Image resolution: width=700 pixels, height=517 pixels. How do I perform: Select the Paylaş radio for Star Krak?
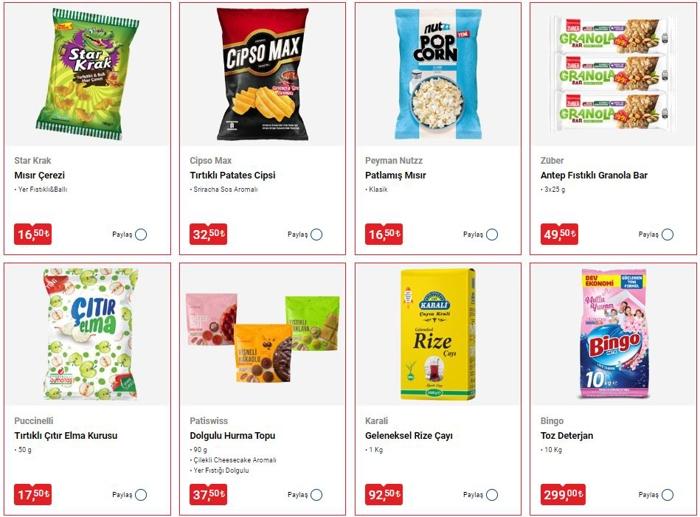click(141, 234)
